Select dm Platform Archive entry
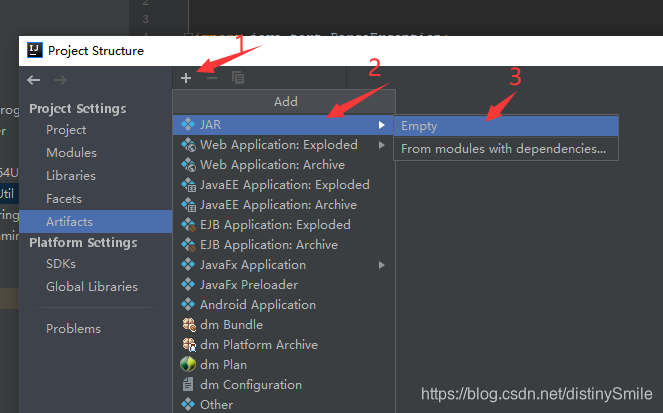 click(283, 345)
